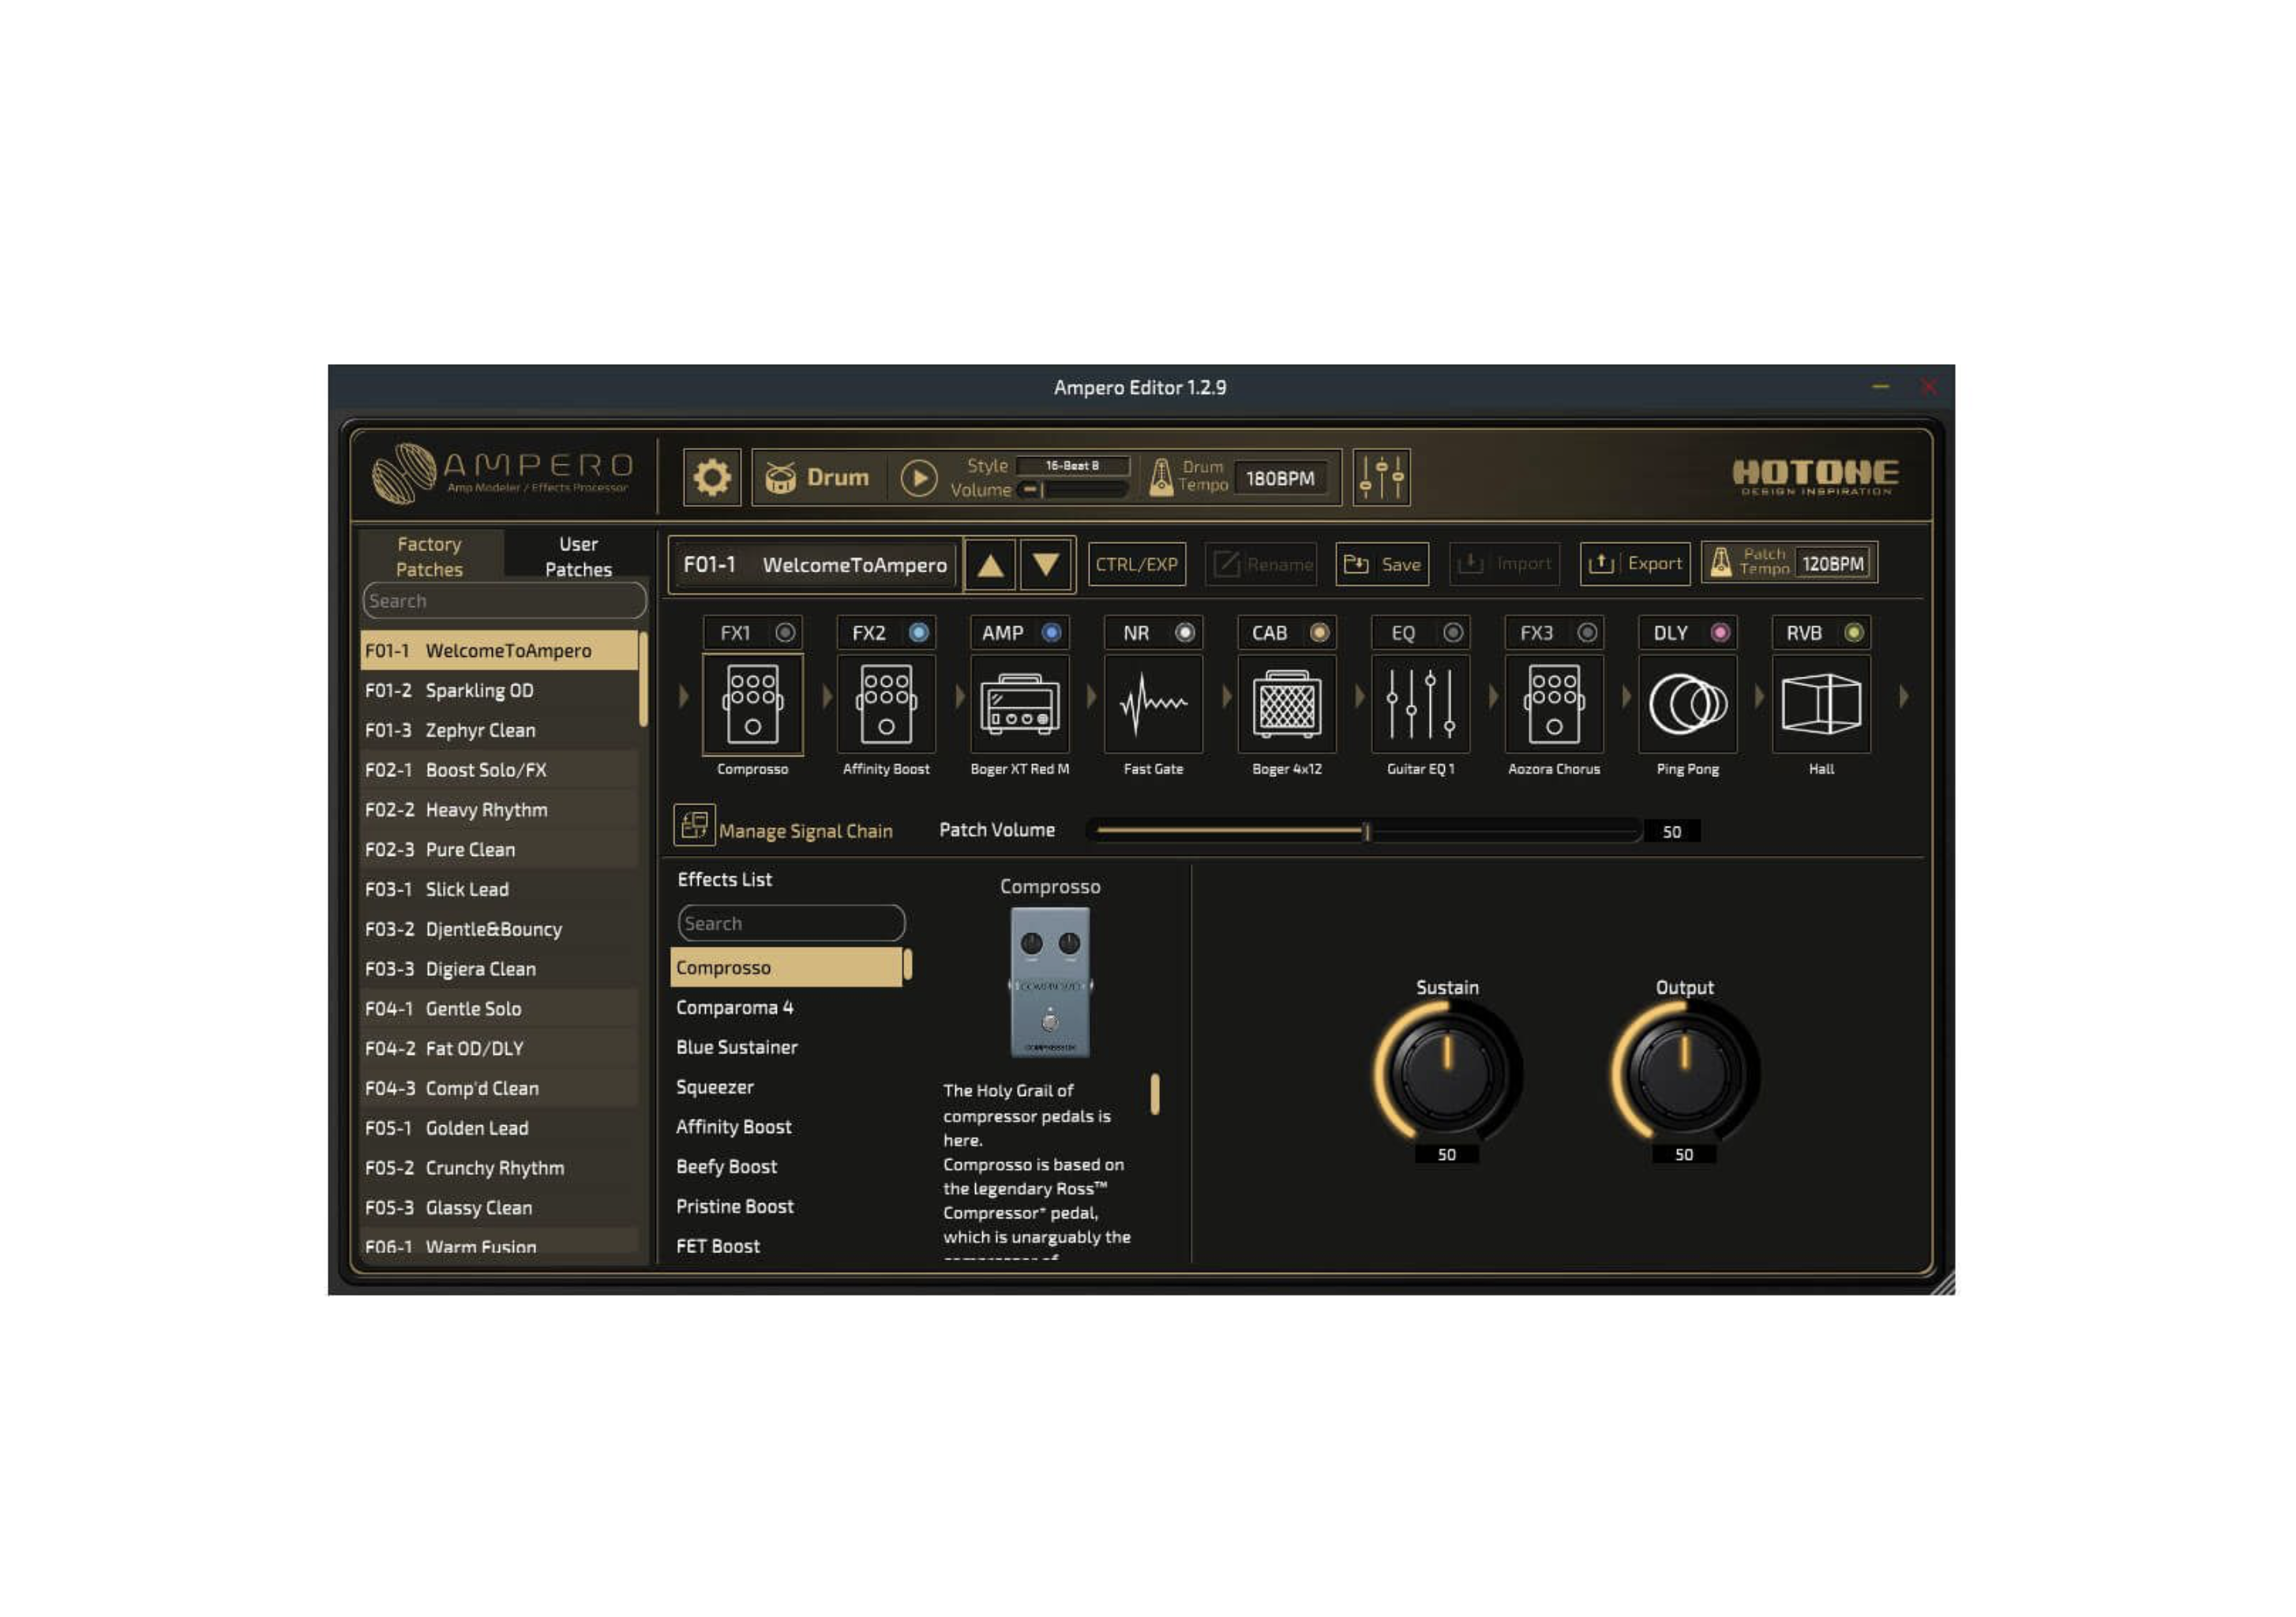Go to next patch with the down arrow

coord(1046,565)
